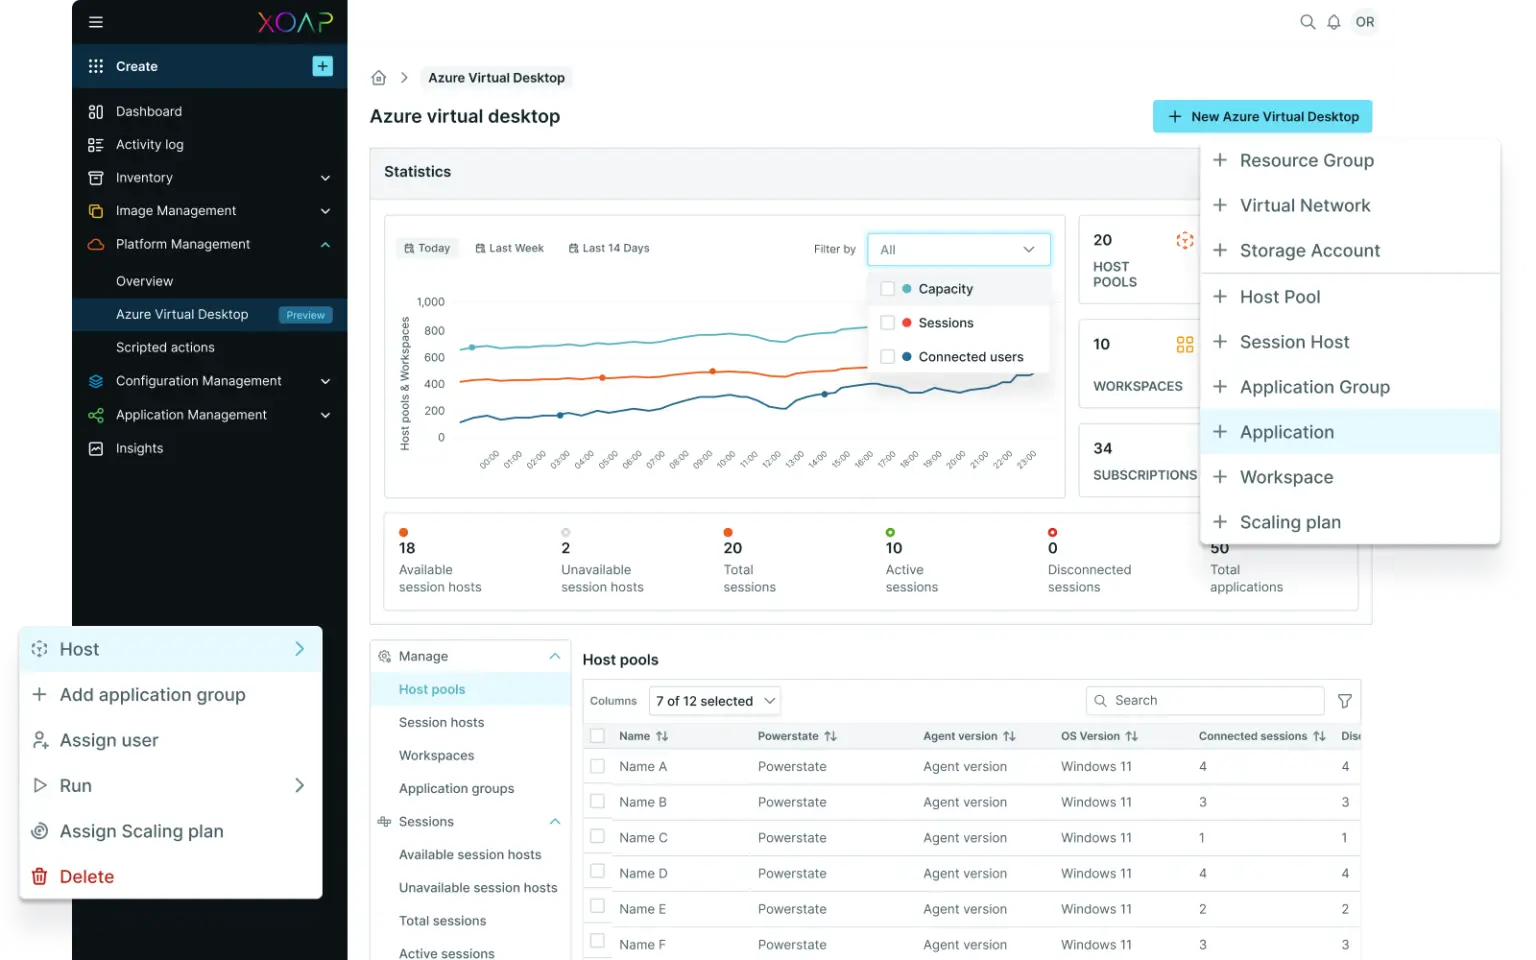Choose Resource Group from the create menu
Image resolution: width=1536 pixels, height=960 pixels.
1350,160
